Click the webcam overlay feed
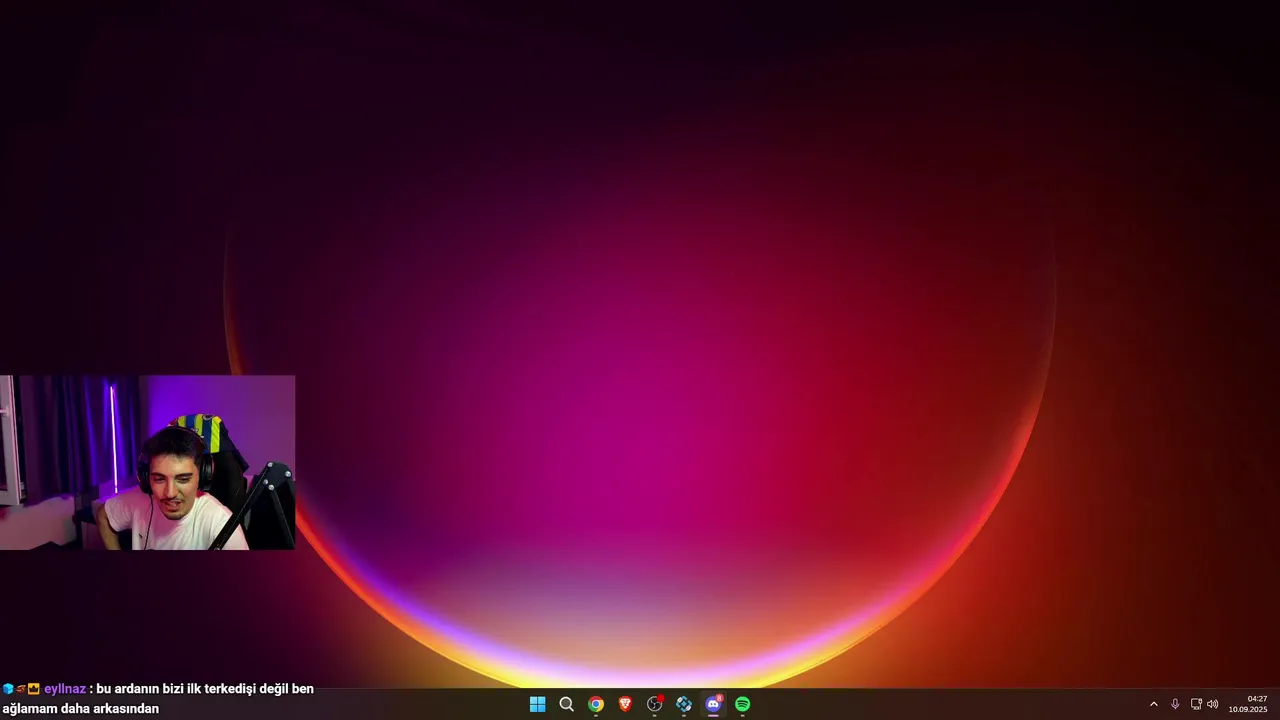The width and height of the screenshot is (1280, 720). pyautogui.click(x=147, y=462)
